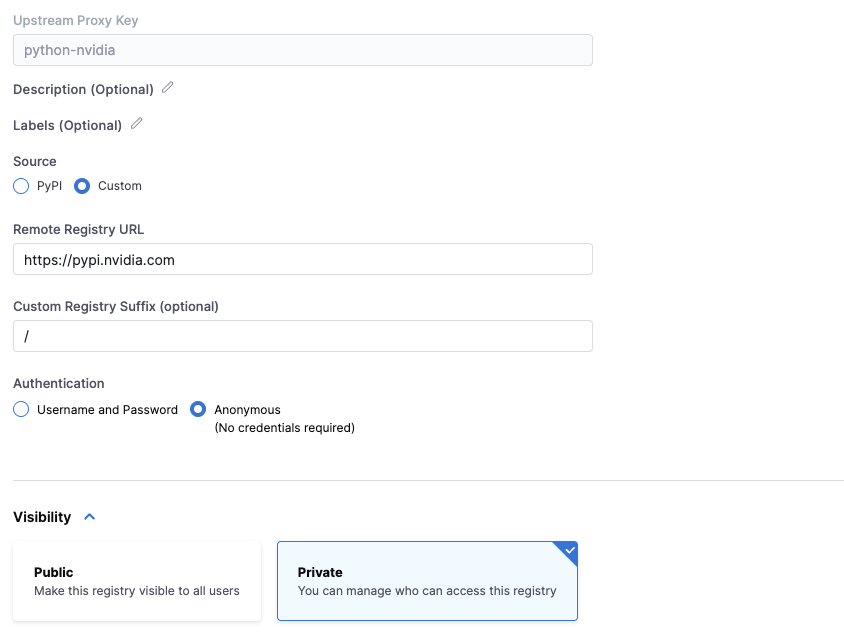
Task: Click the Labels (Optional) label text
Action: click(67, 126)
